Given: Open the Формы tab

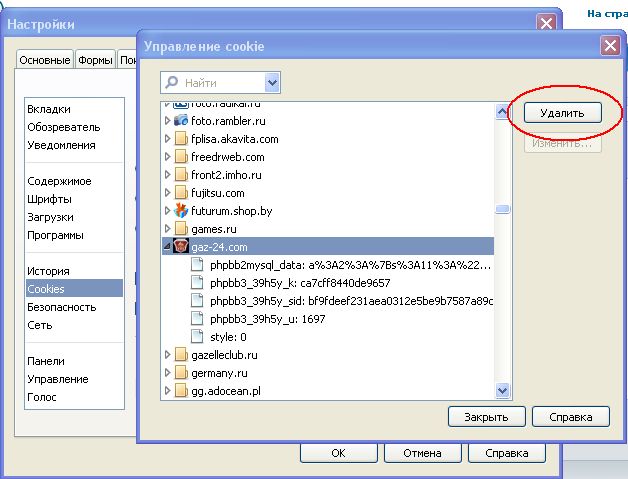Looking at the screenshot, I should [96, 60].
